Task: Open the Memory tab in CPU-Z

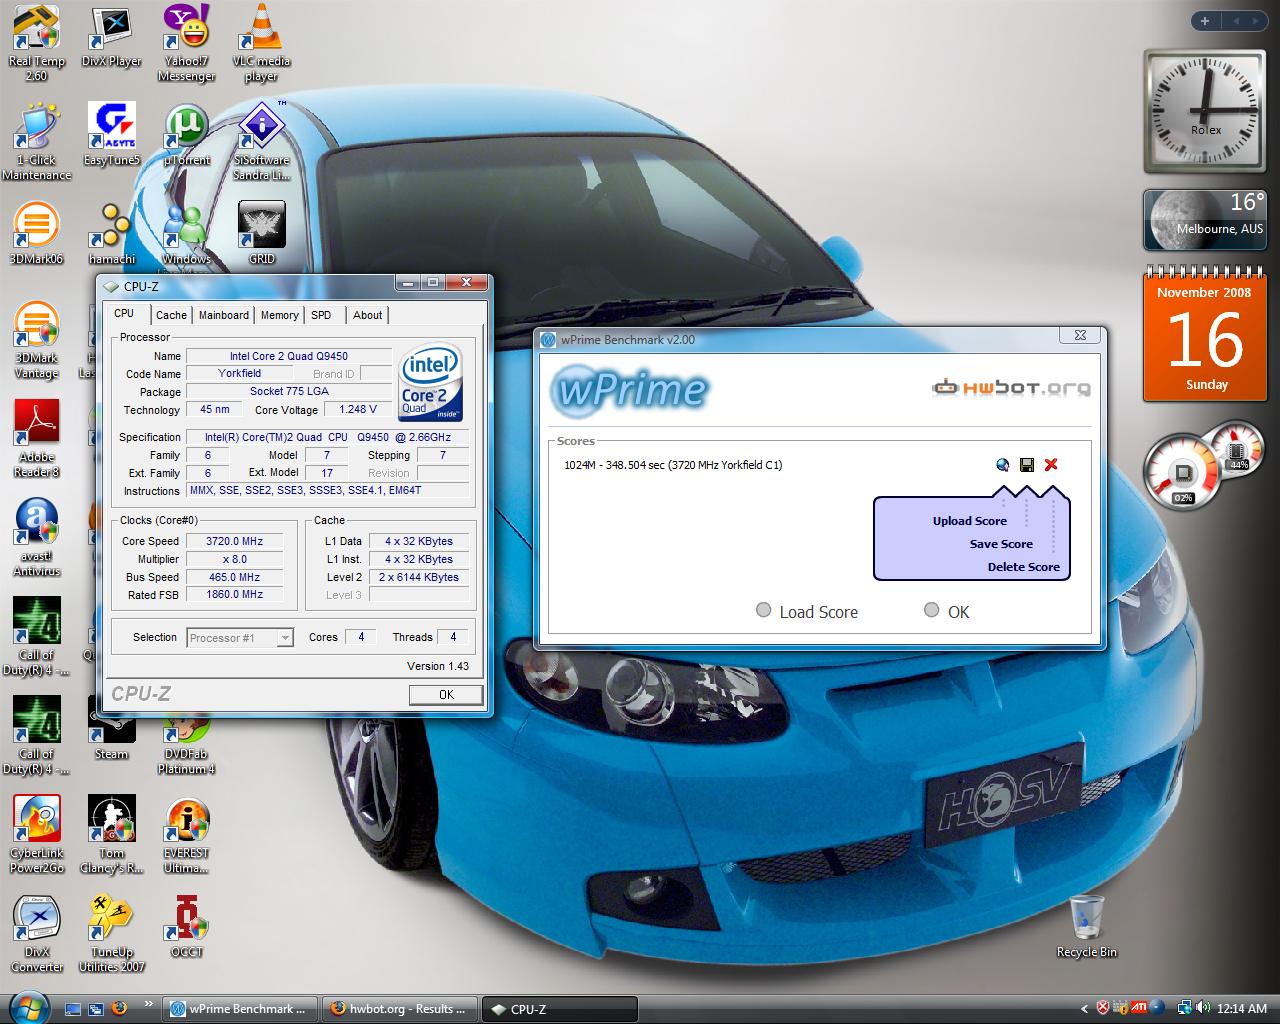Action: [280, 315]
